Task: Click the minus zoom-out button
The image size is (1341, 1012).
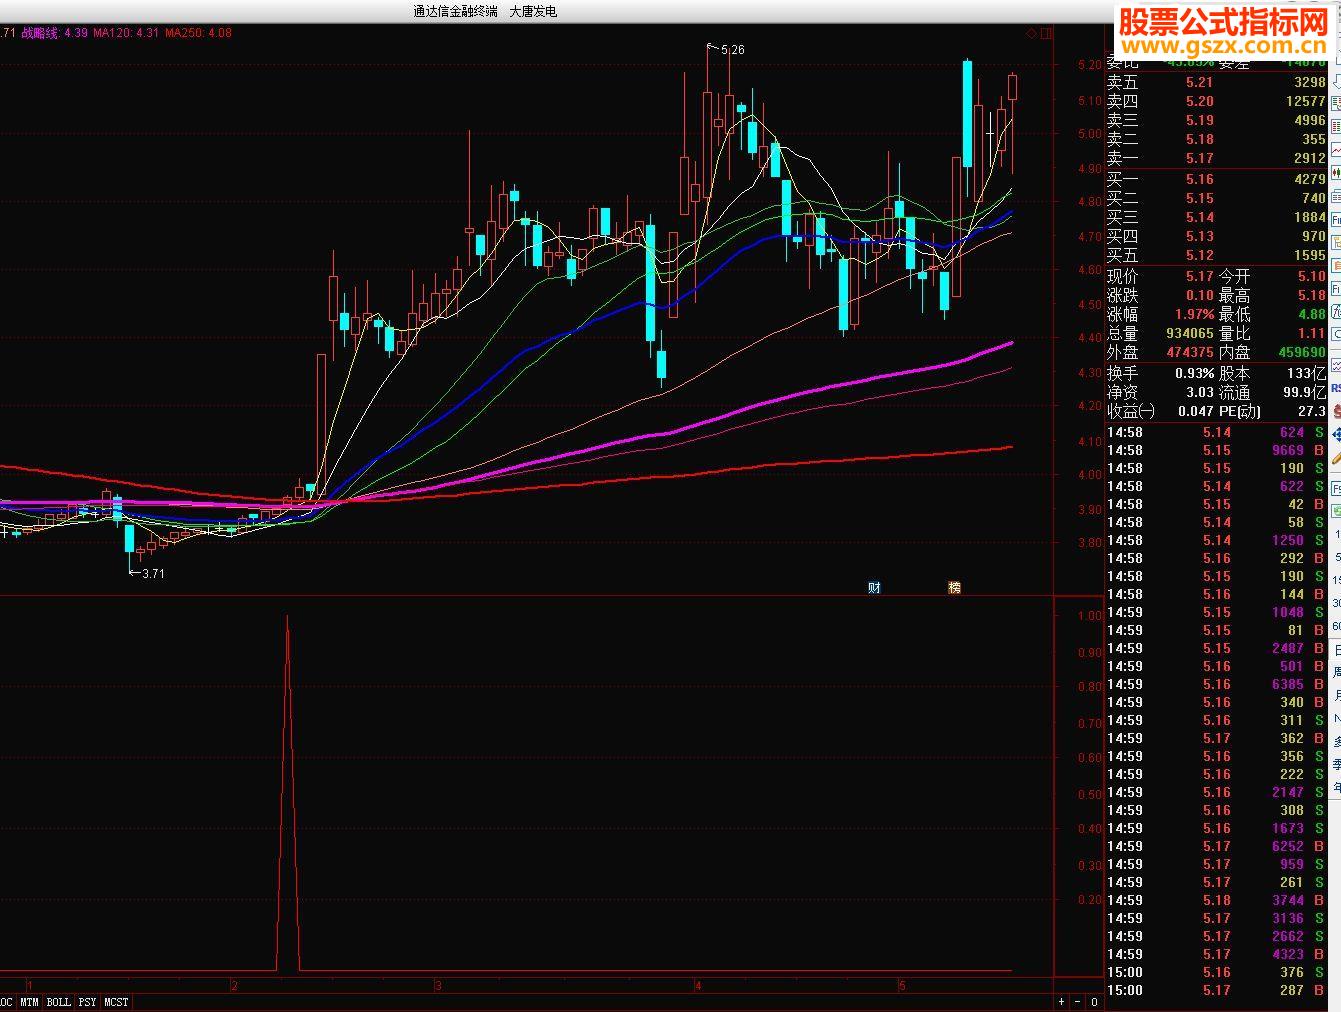Action: (x=1078, y=1001)
